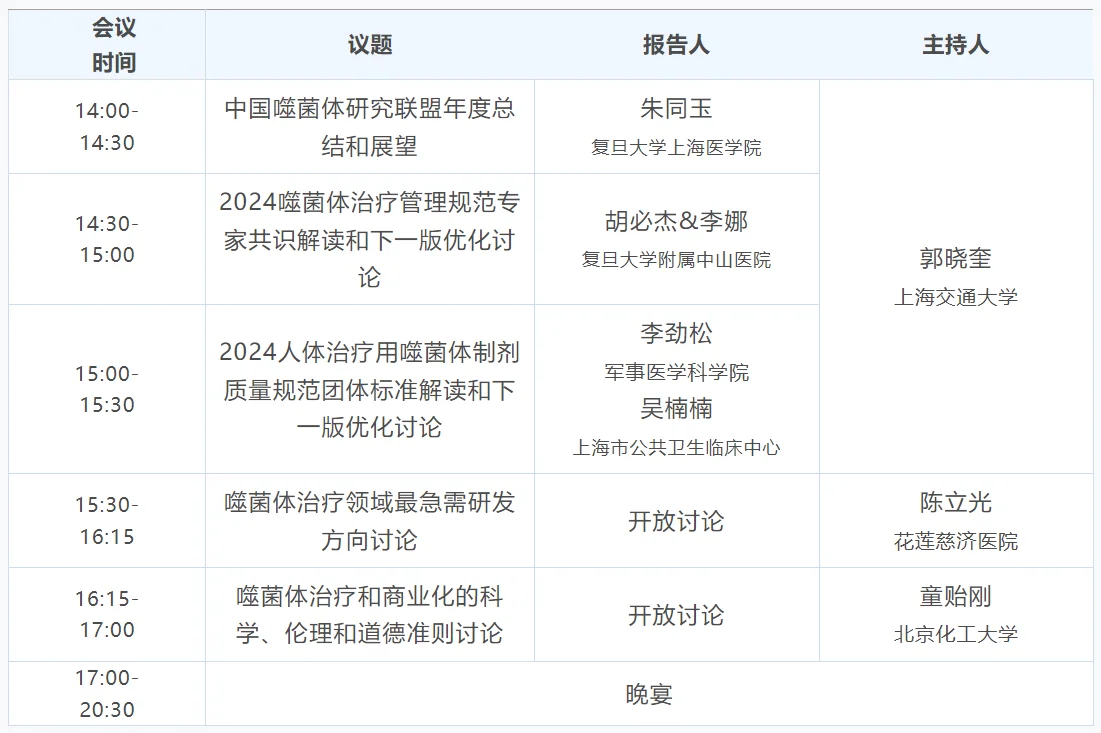
Task: Click topic 2024噬菌体治疗管理规范专家共识解读
Action: point(370,239)
